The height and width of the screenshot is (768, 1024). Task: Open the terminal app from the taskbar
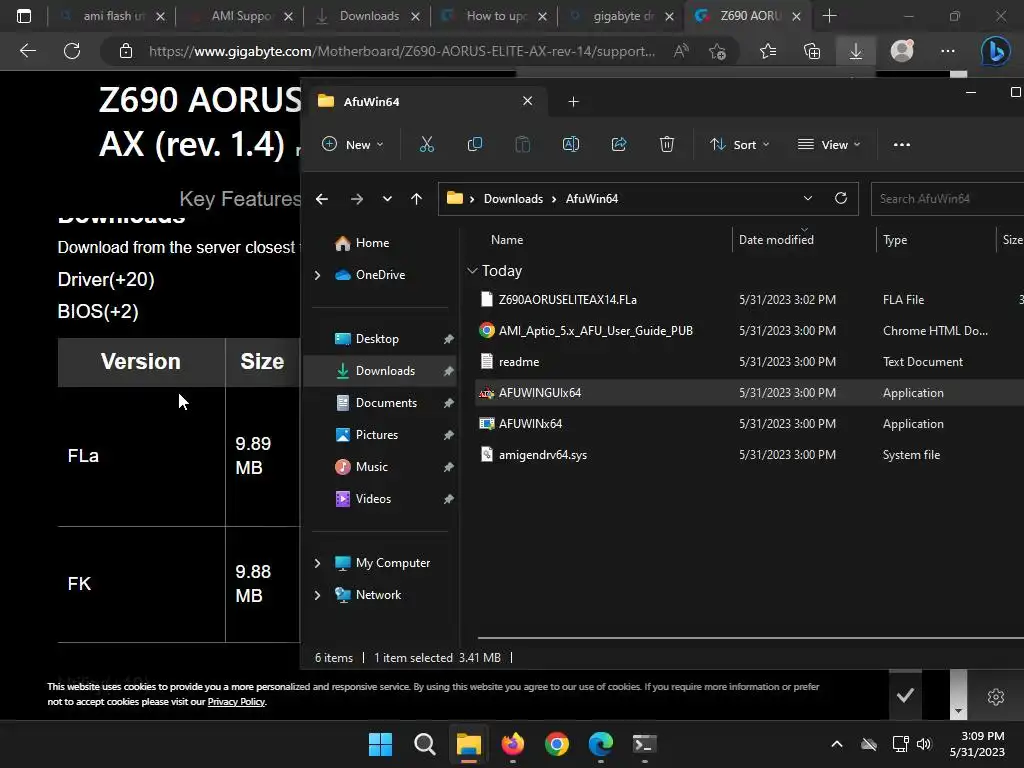(645, 744)
